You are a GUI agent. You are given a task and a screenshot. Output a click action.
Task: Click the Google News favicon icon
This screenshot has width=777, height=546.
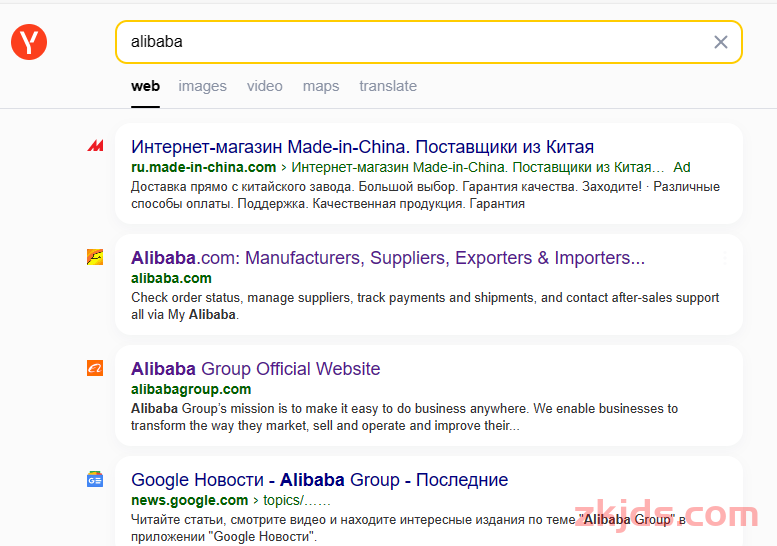(95, 479)
